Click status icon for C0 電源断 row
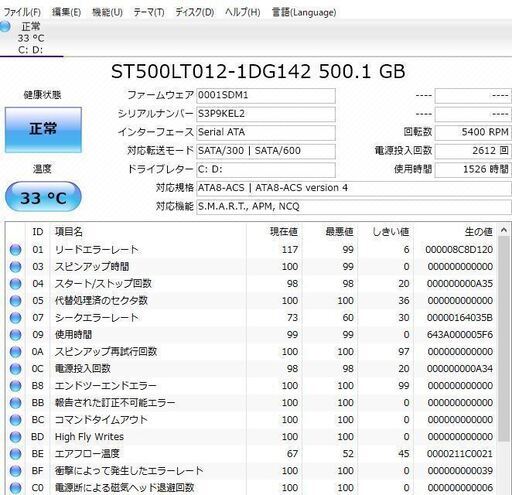 (x=15, y=488)
